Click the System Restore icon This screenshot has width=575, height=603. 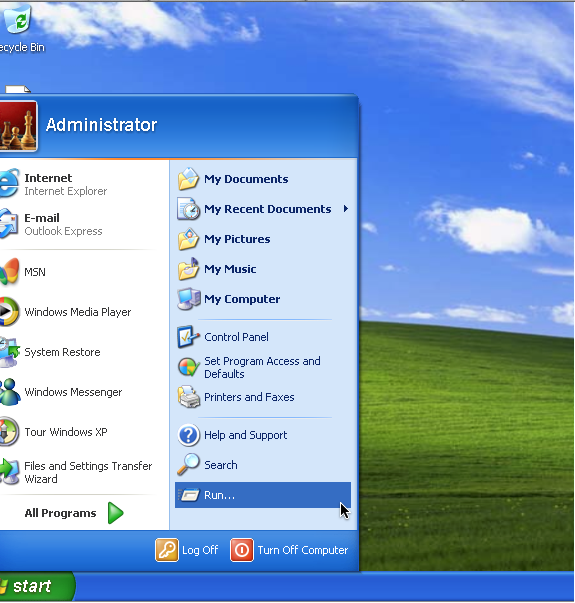pos(9,351)
